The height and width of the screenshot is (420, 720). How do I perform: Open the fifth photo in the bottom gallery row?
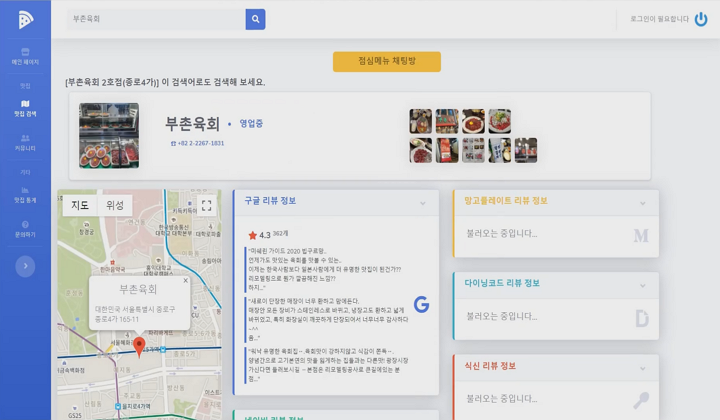point(526,150)
